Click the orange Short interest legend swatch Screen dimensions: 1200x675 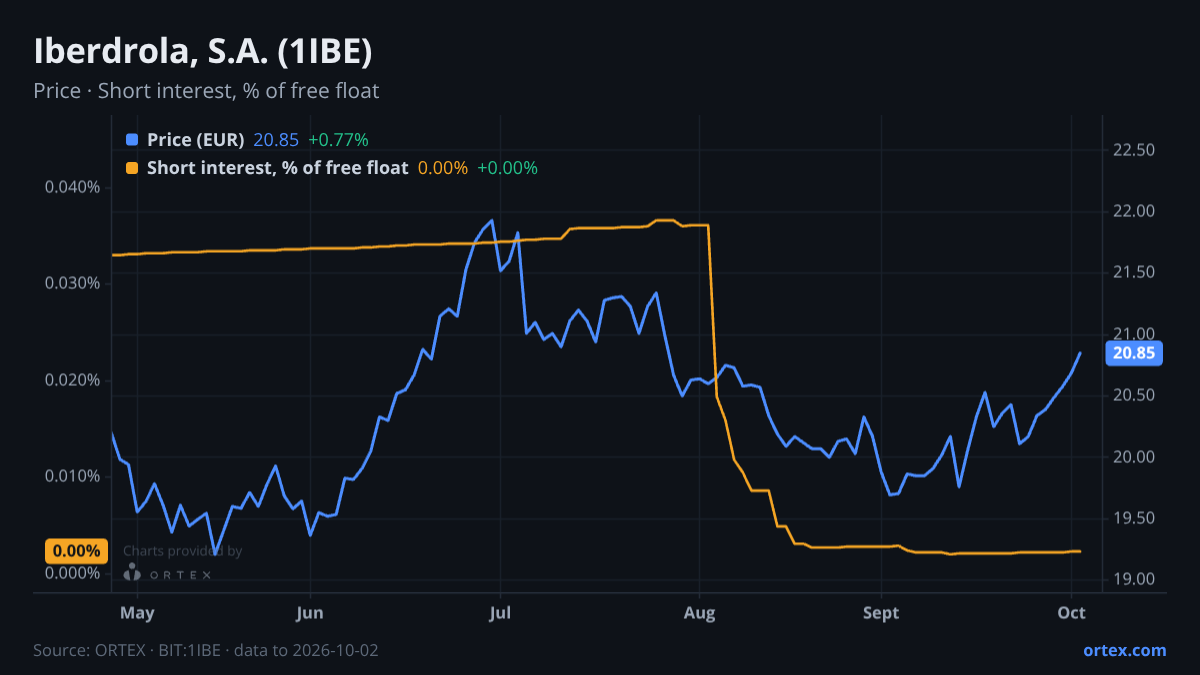pyautogui.click(x=132, y=168)
